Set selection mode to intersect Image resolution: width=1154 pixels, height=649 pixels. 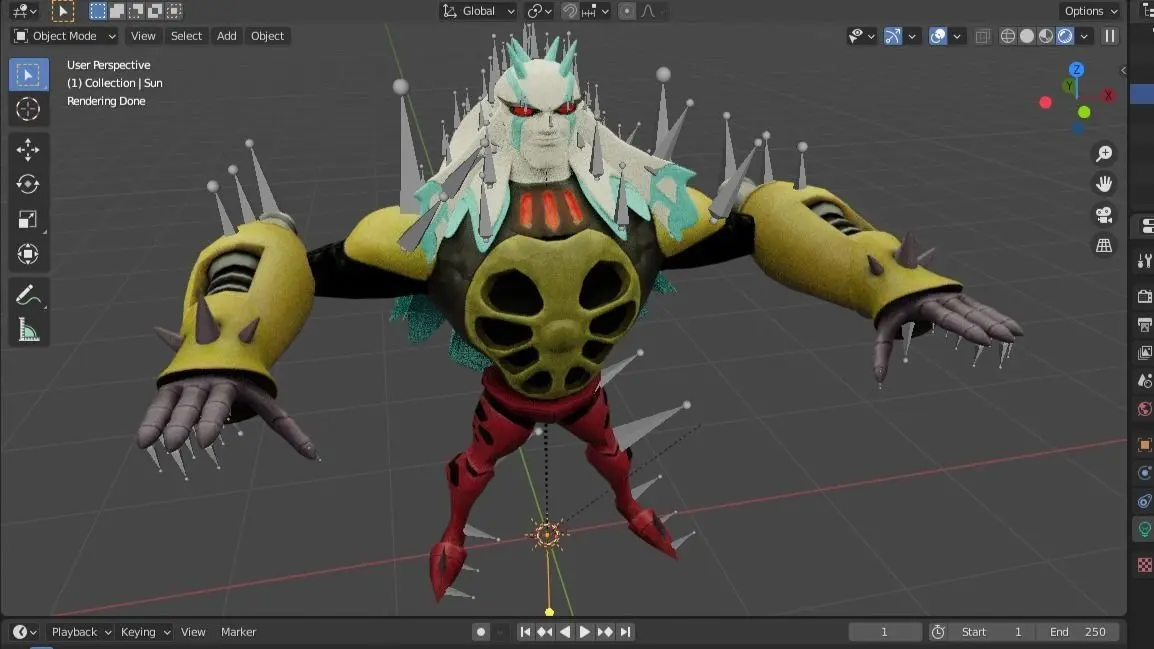pyautogui.click(x=174, y=11)
